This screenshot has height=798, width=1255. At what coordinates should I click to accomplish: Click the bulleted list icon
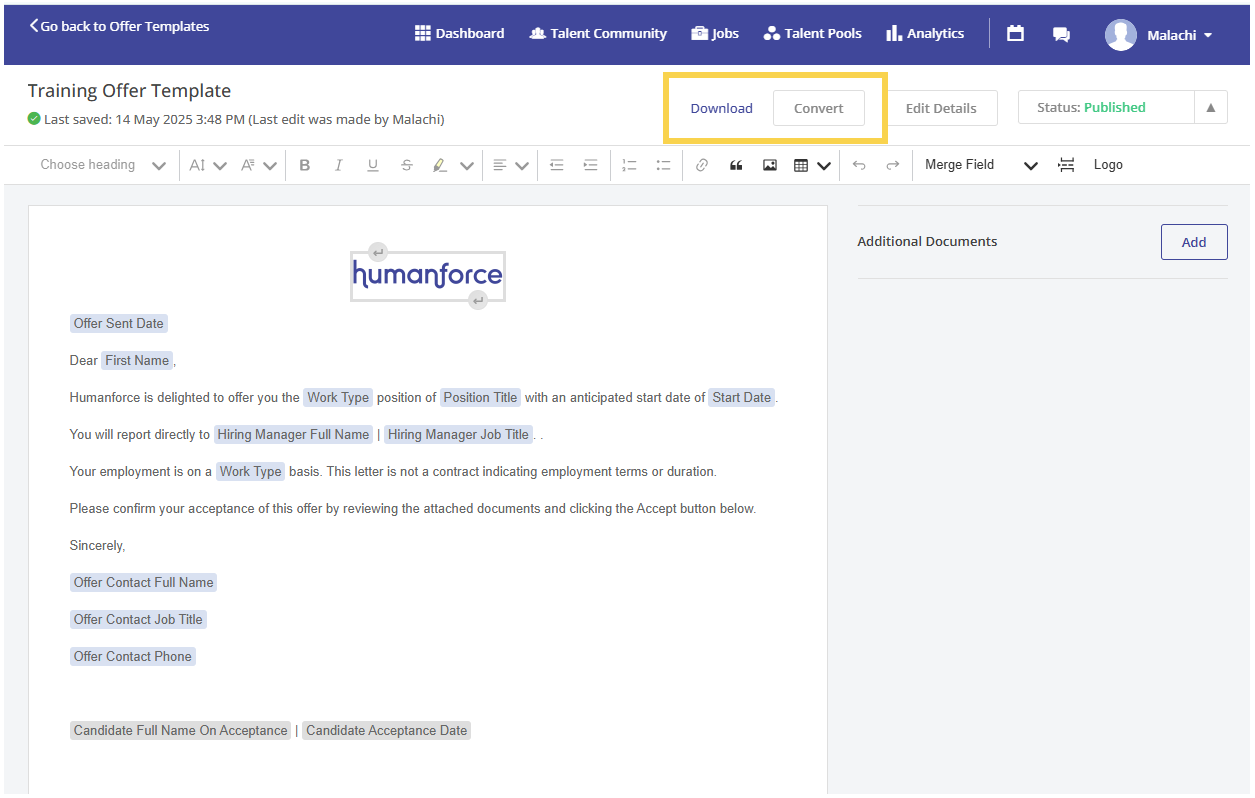663,165
